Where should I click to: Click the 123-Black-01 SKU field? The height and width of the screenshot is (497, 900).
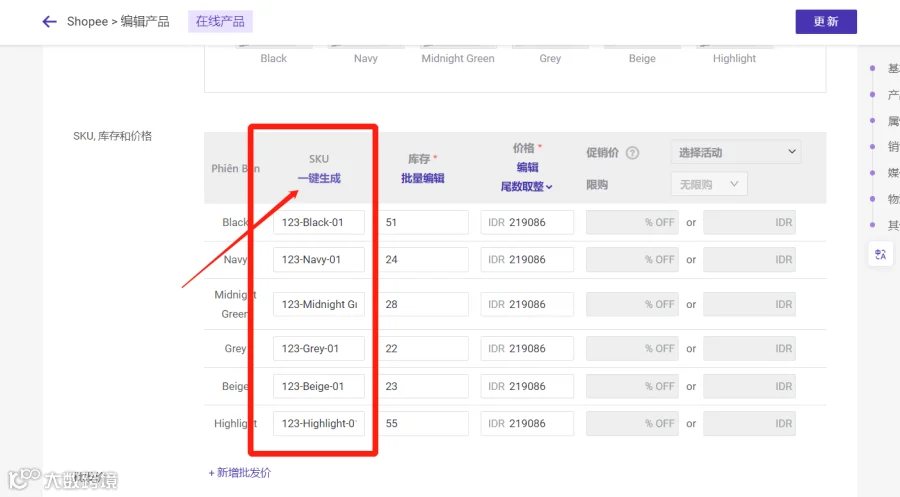[x=319, y=222]
